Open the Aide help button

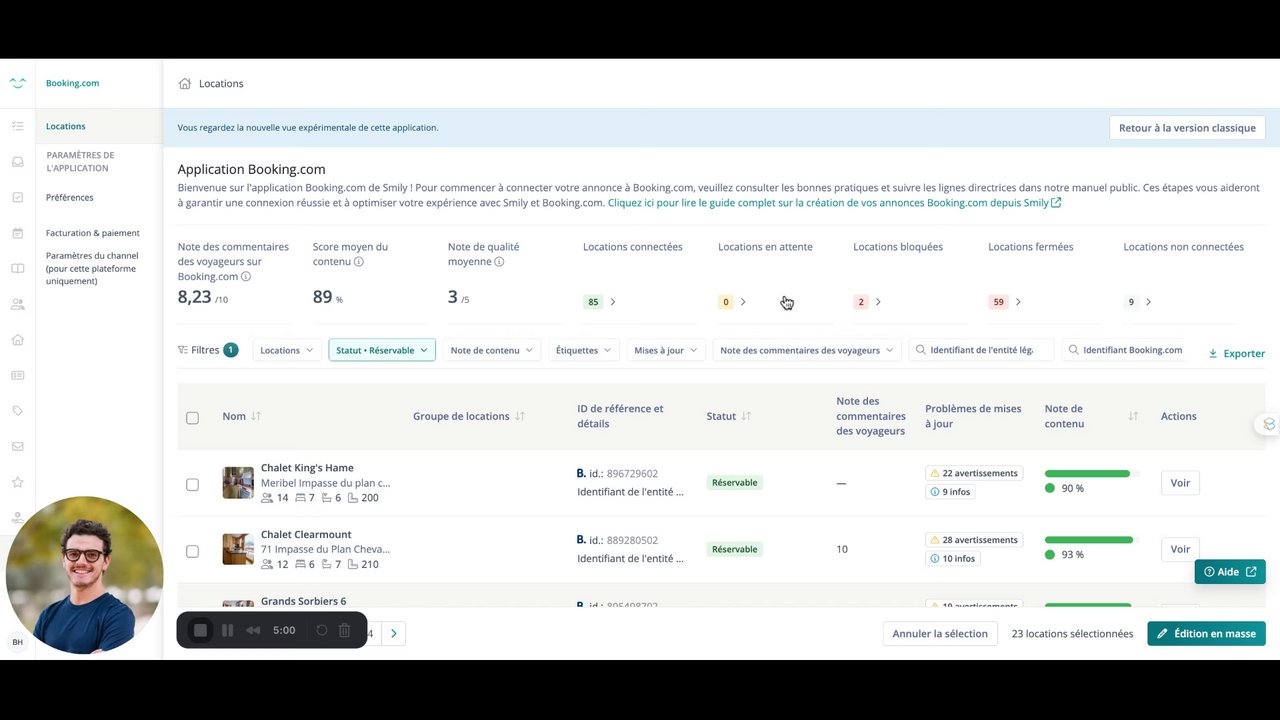[x=1230, y=572]
